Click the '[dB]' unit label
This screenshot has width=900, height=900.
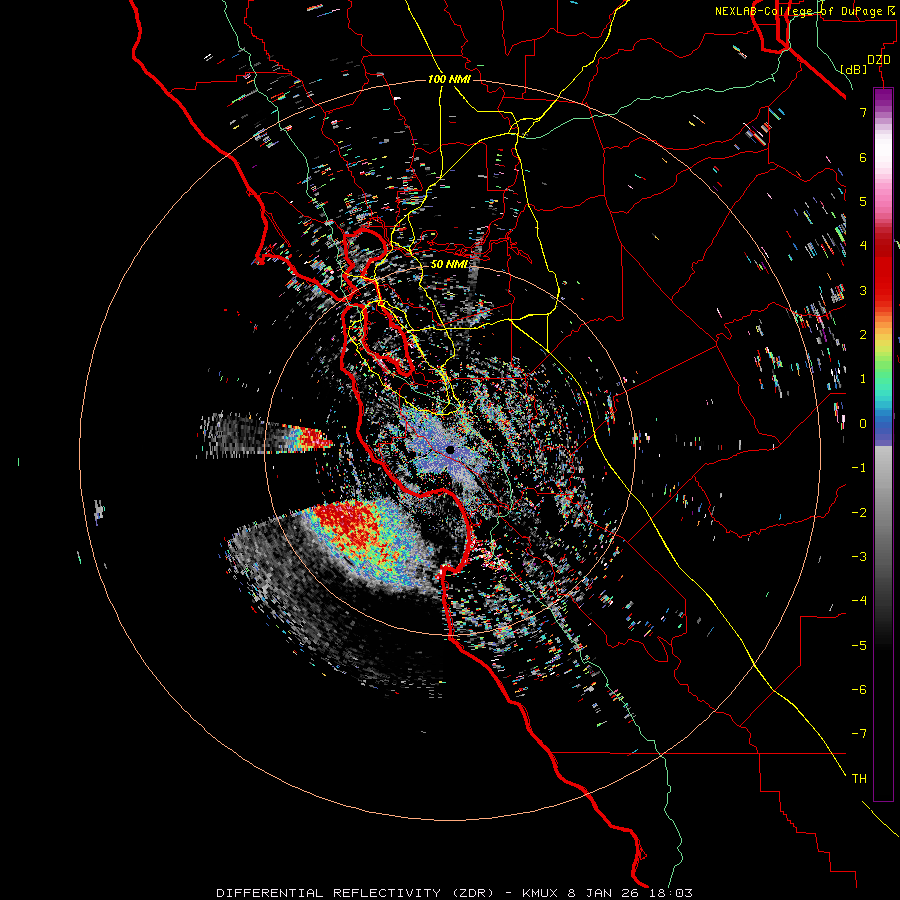853,69
